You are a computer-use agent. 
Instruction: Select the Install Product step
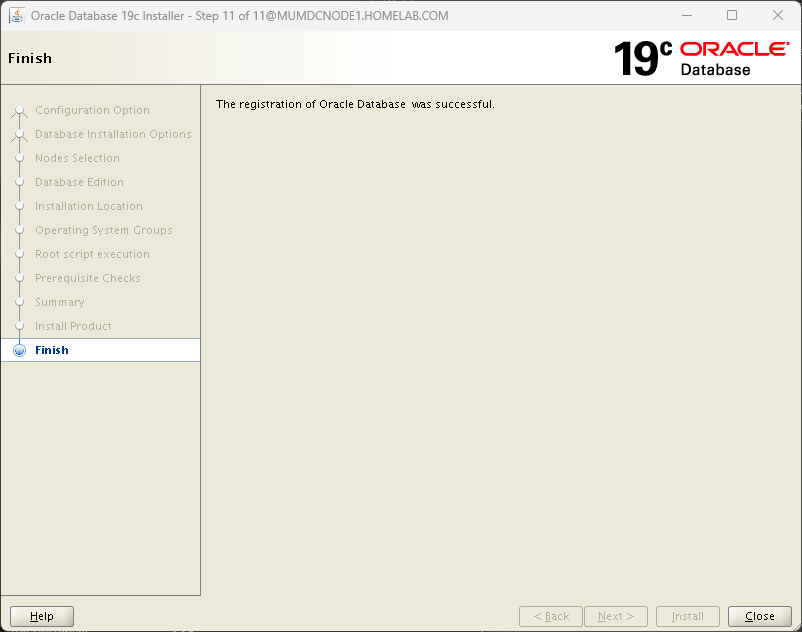click(x=73, y=327)
